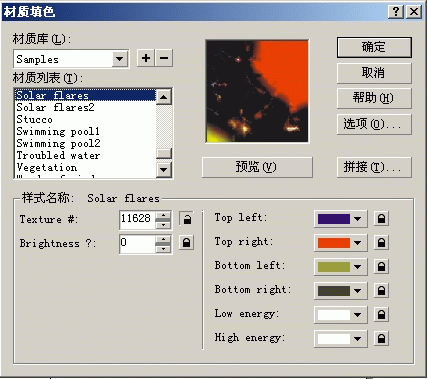428x379 pixels.
Task: Click the Texture # value field 11628
Action: [137, 220]
